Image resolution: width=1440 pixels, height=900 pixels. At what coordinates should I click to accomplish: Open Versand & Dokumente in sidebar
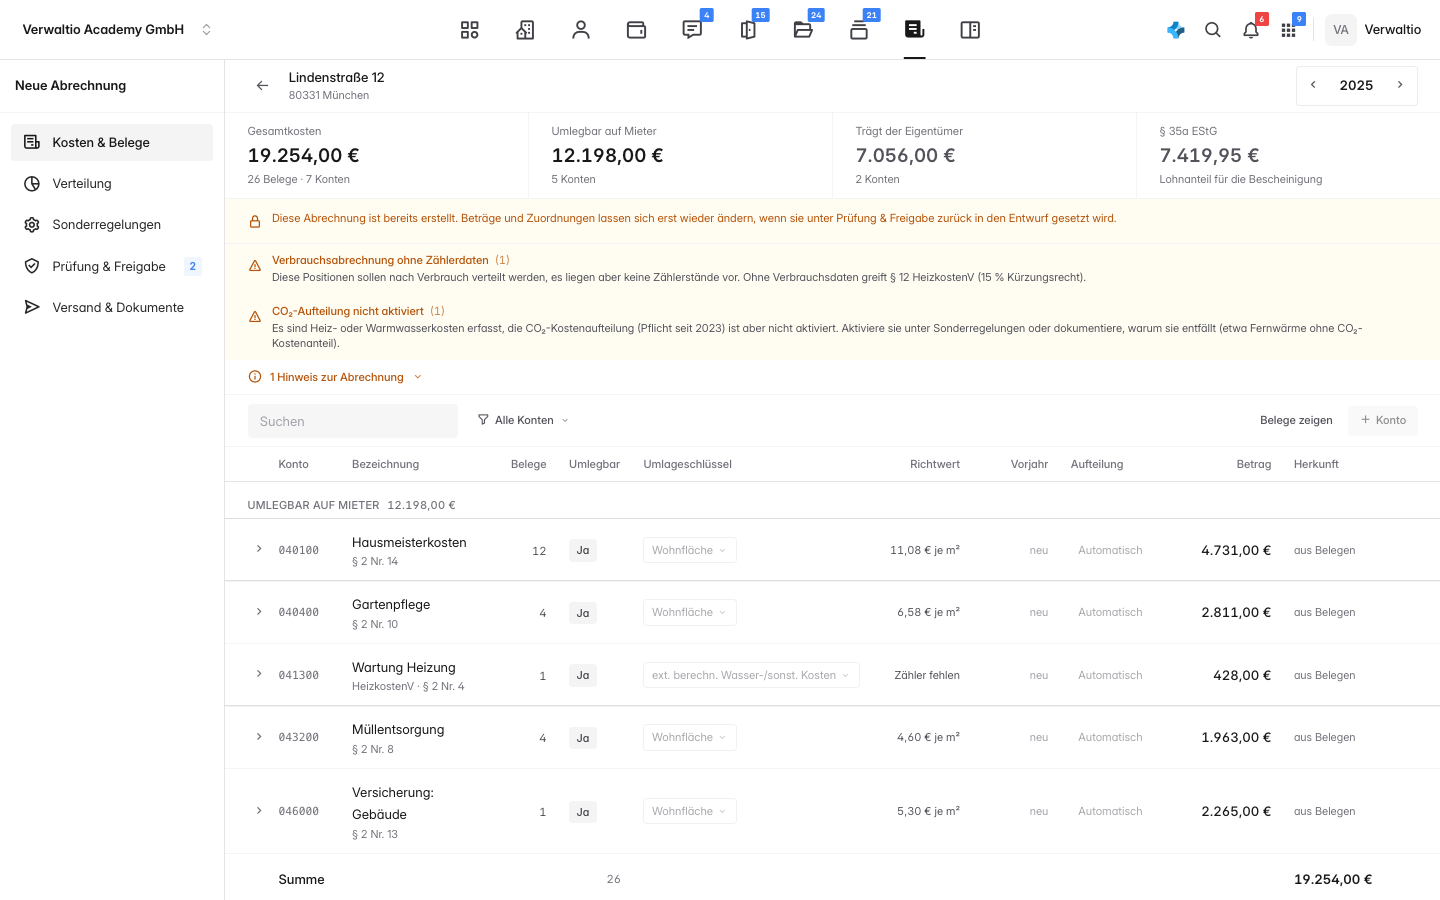(x=112, y=308)
